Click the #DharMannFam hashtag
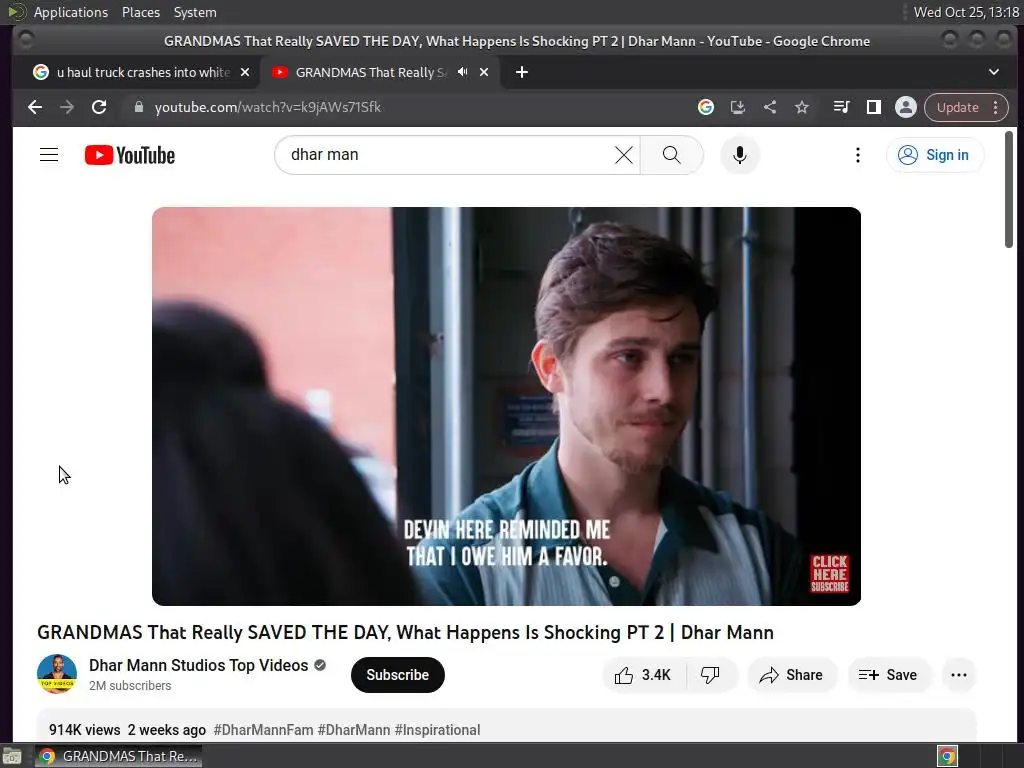This screenshot has height=768, width=1024. click(263, 729)
